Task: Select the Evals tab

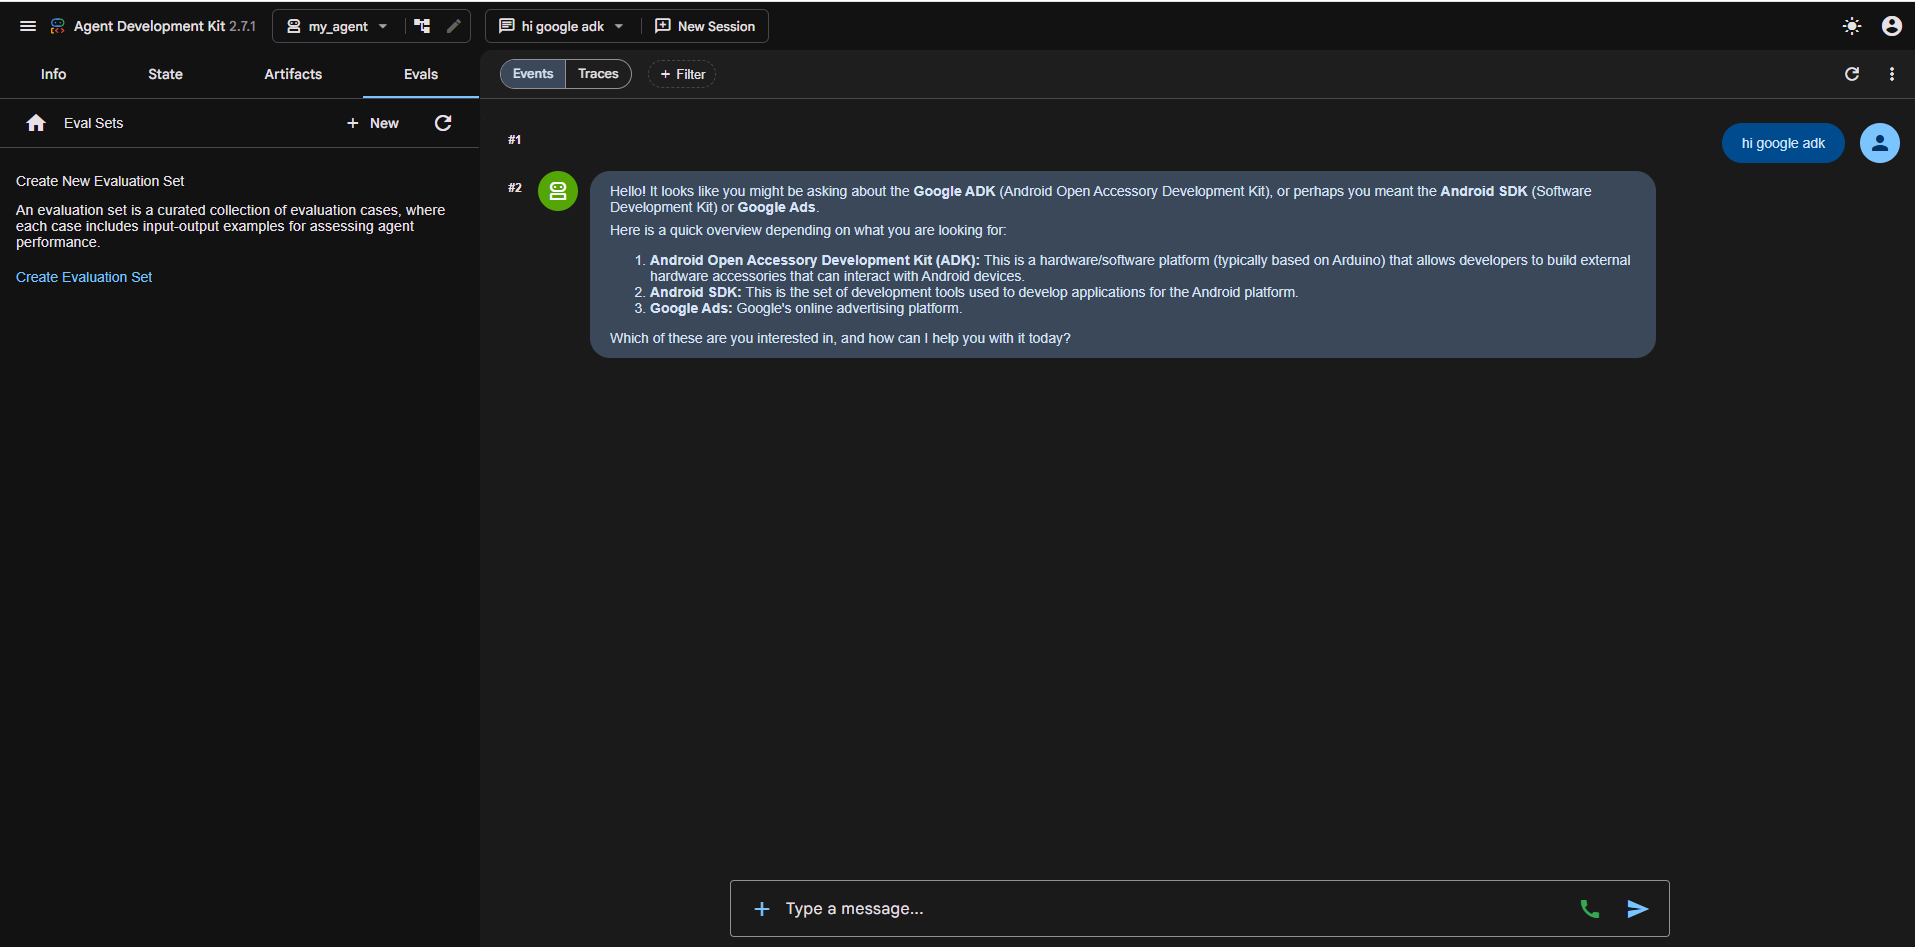Action: tap(421, 74)
